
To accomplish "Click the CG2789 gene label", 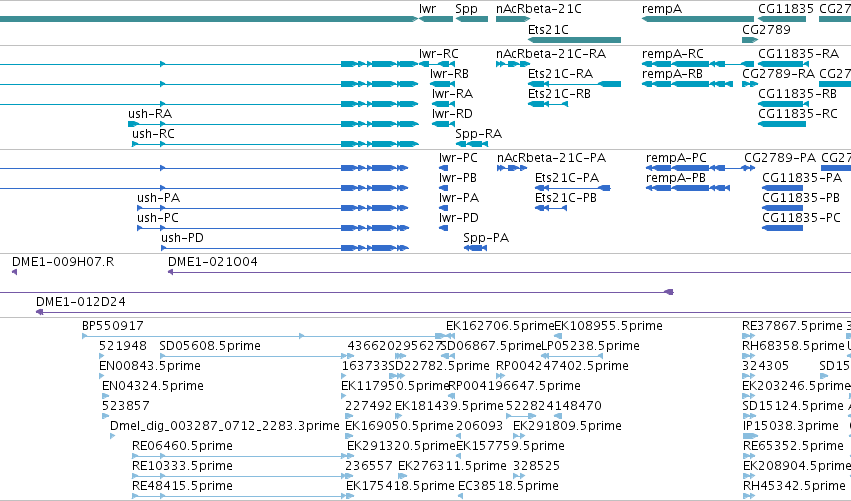I will (766, 29).
